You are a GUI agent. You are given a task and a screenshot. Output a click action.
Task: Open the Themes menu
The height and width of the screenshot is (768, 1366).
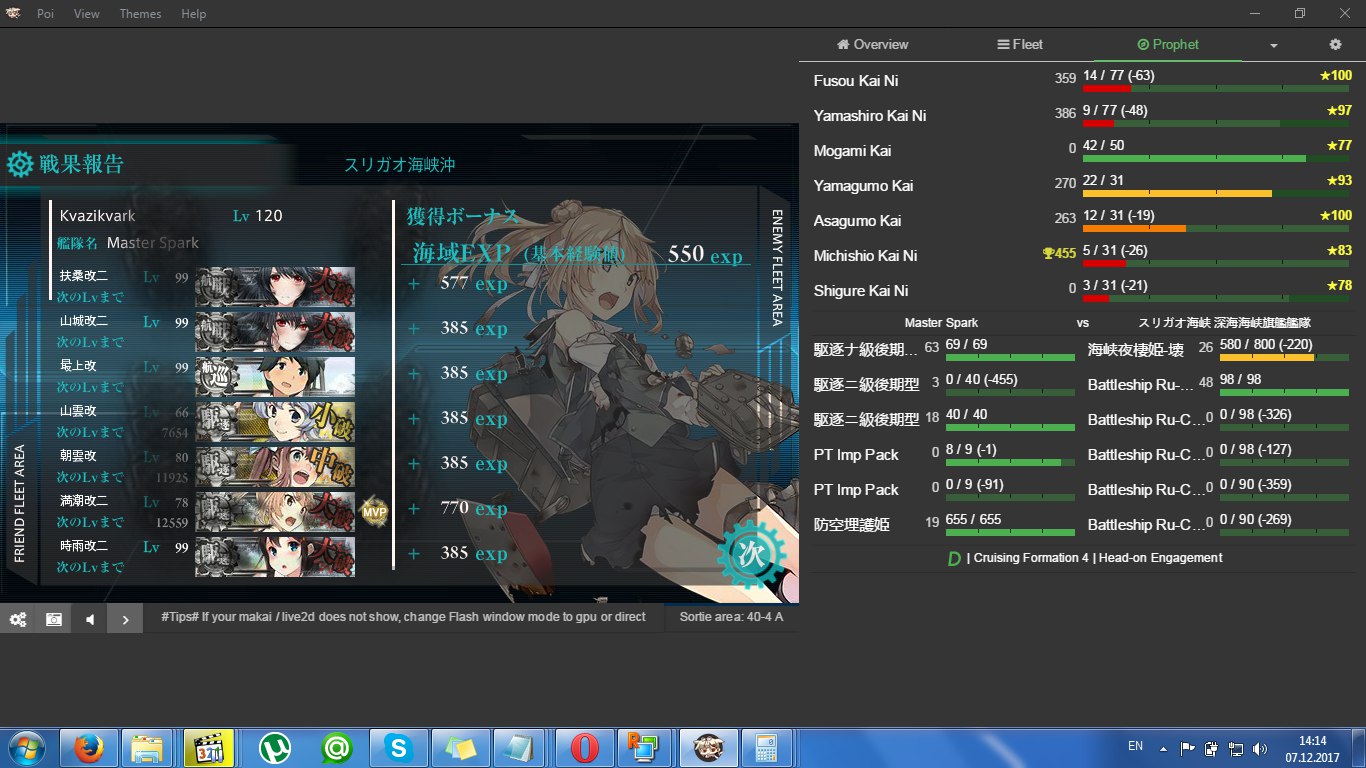pos(140,14)
